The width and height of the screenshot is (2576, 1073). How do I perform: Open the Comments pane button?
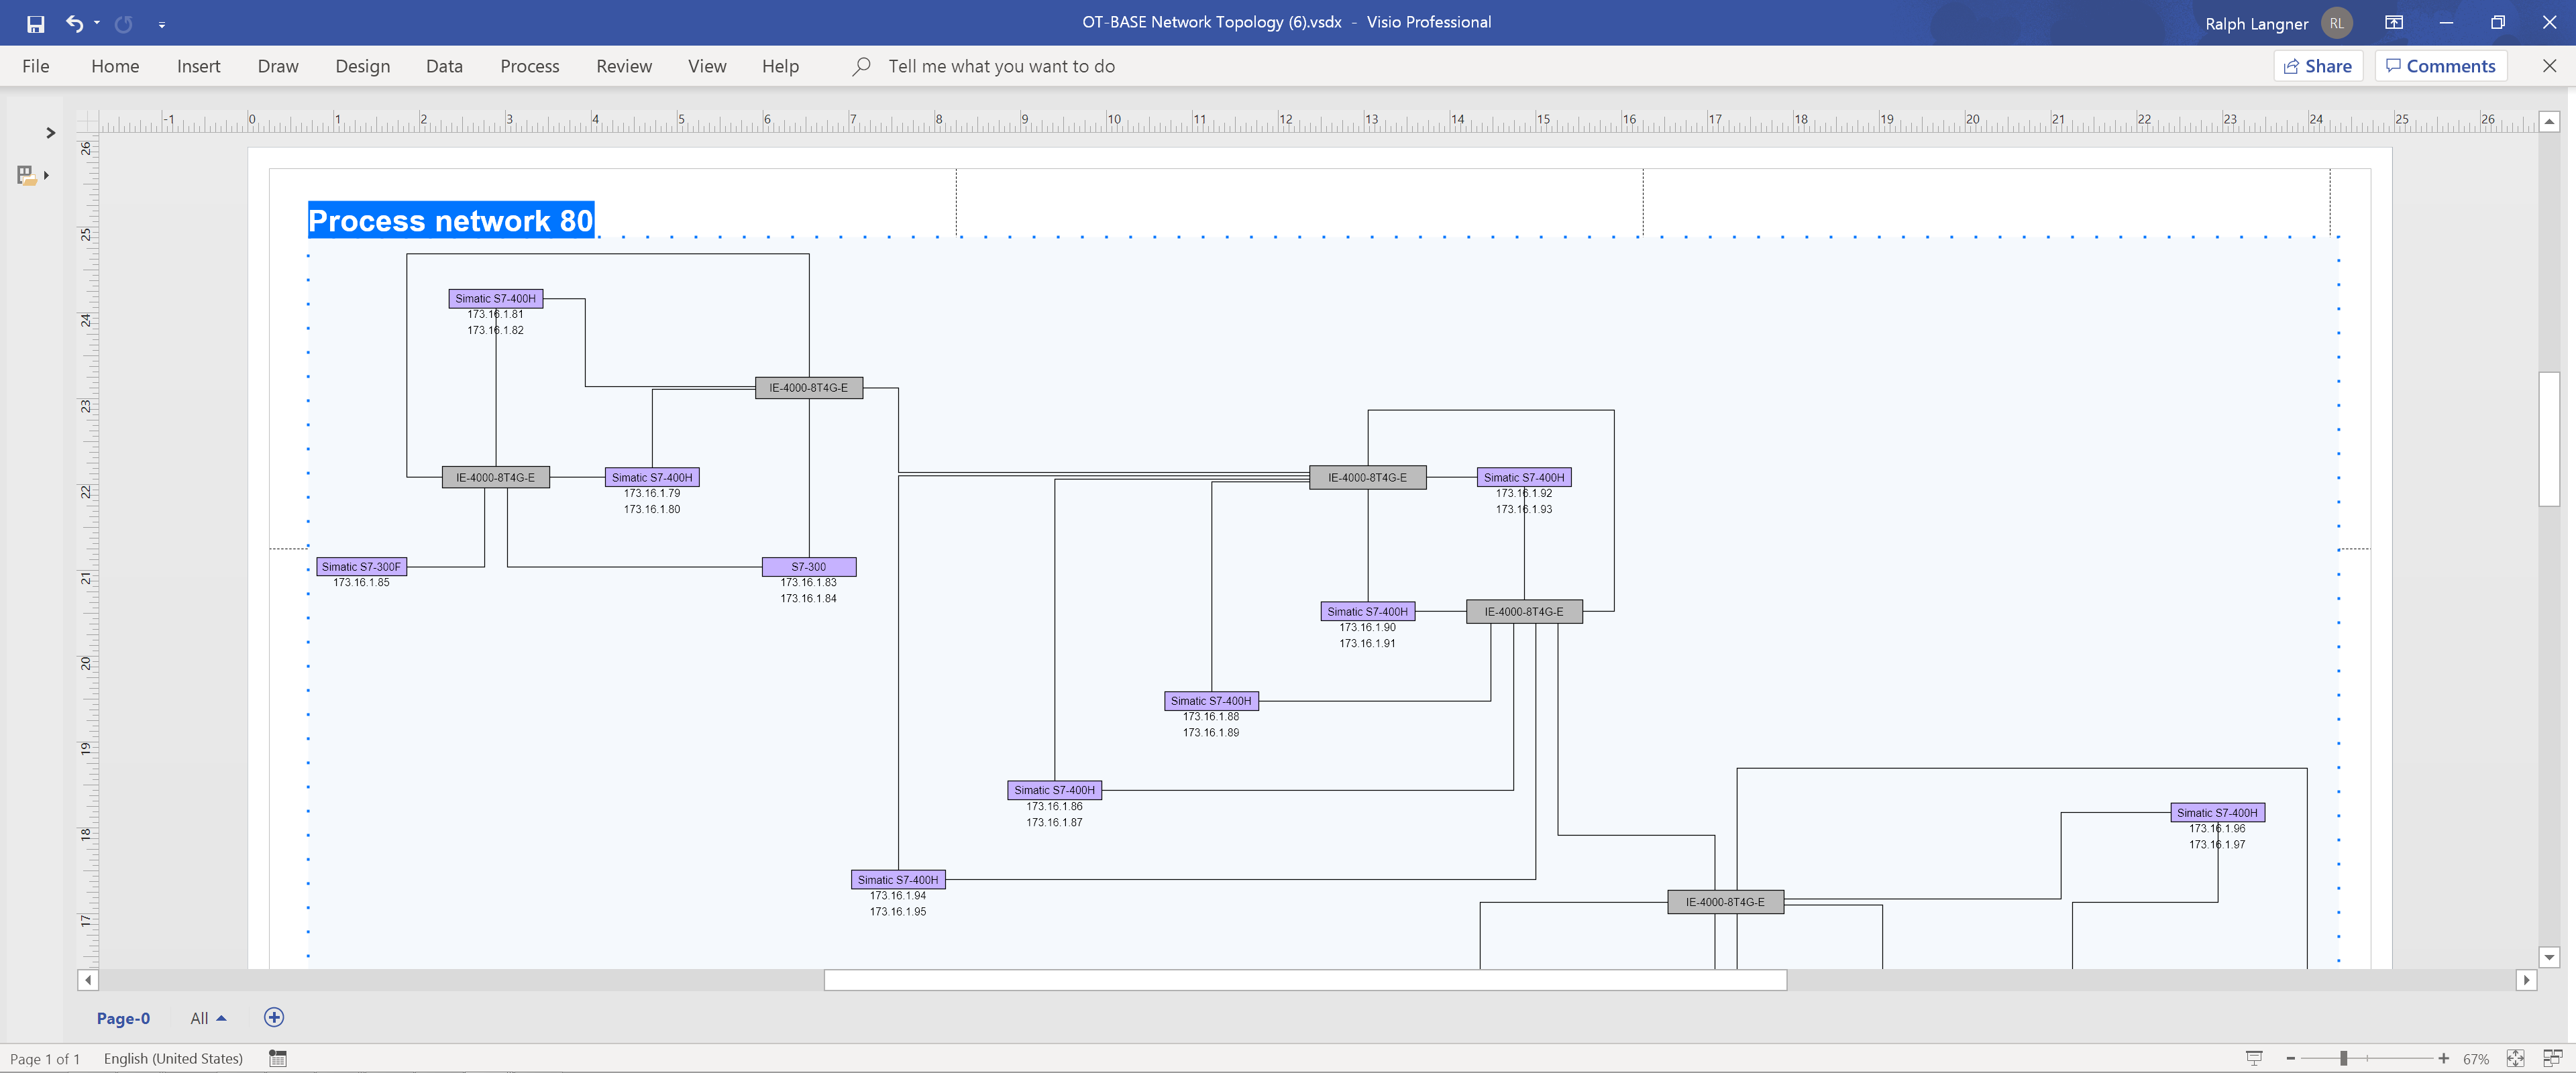pyautogui.click(x=2440, y=66)
